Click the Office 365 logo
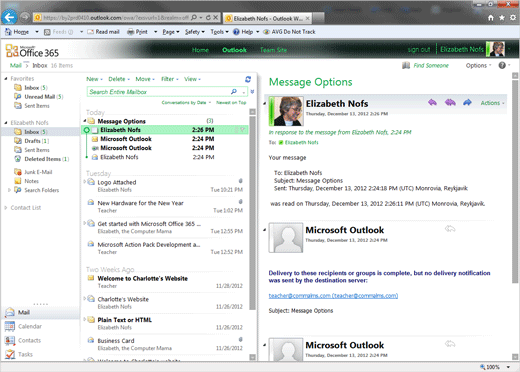 coord(32,51)
